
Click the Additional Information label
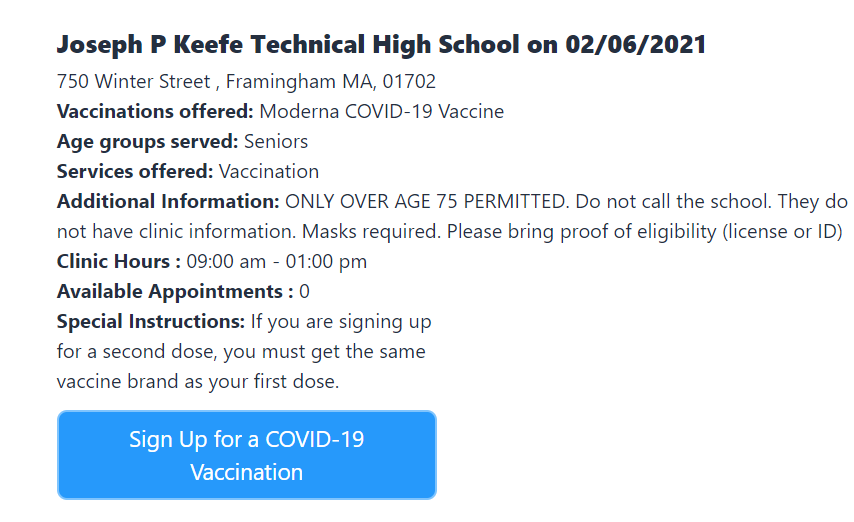168,202
